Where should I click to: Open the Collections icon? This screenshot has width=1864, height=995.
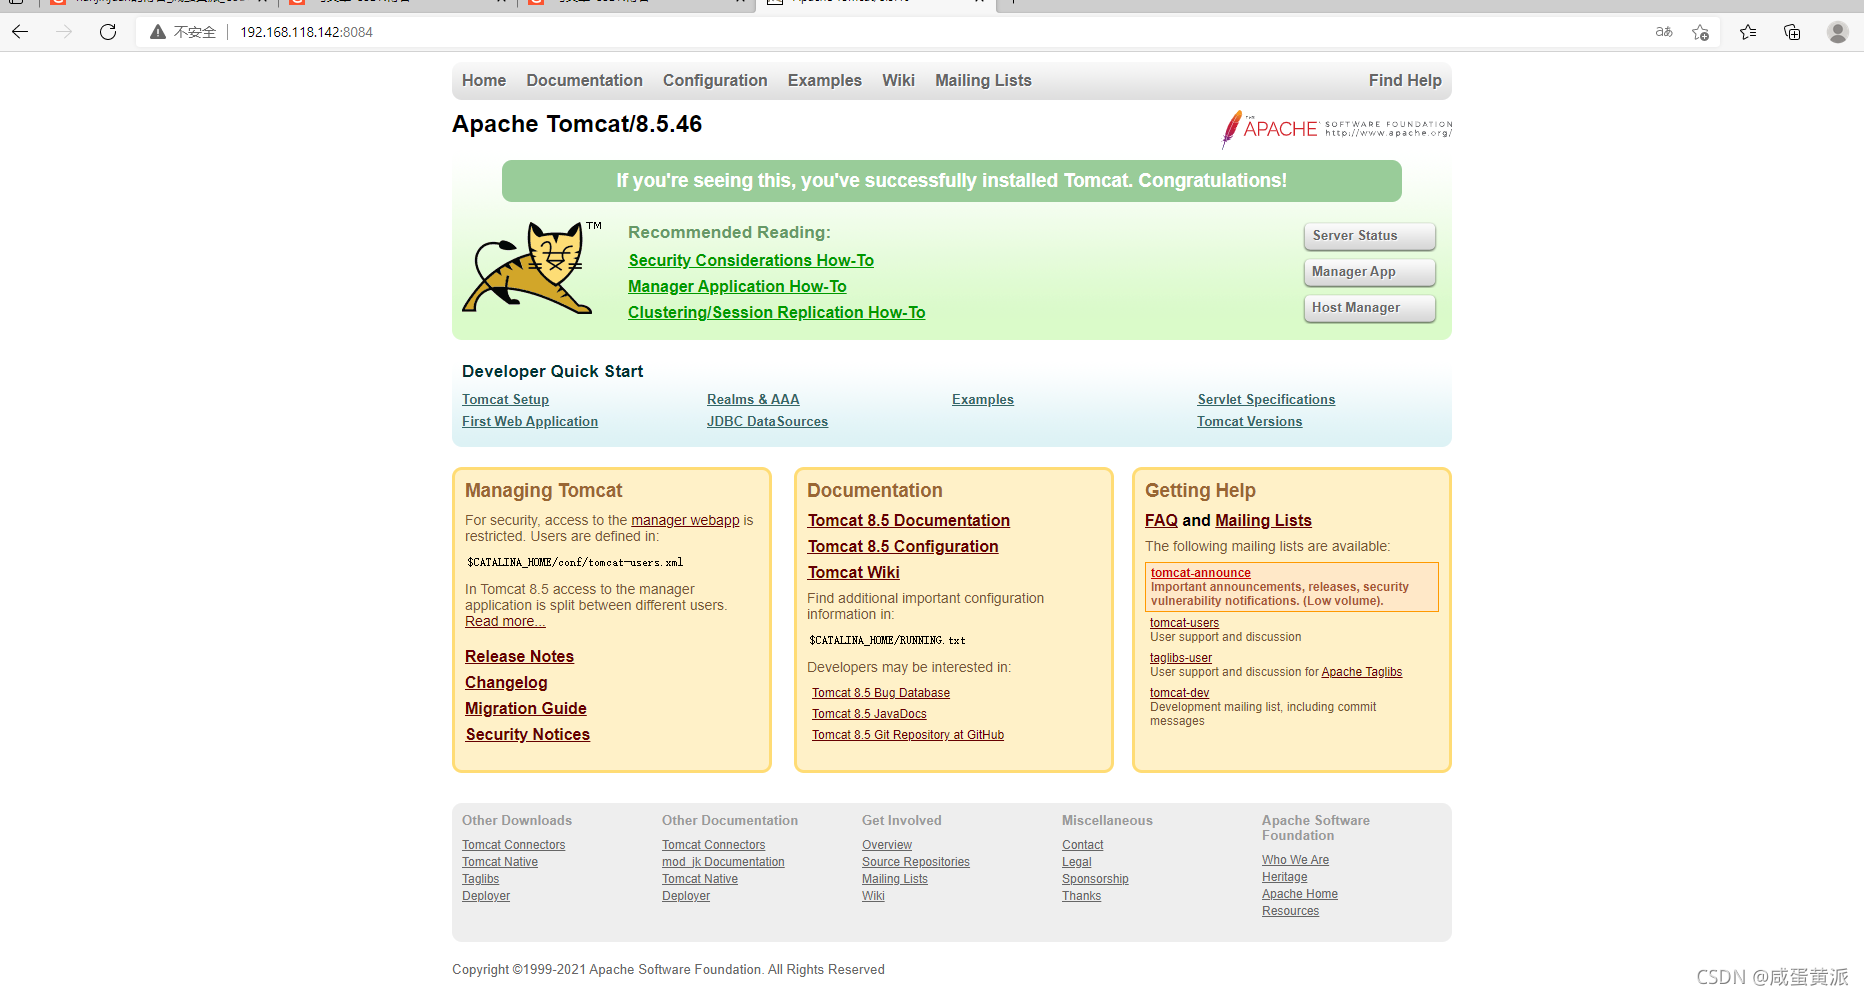tap(1792, 32)
